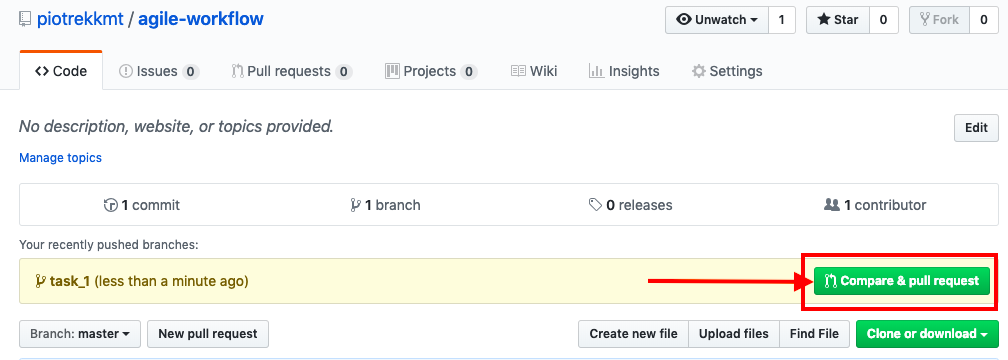Switch to the Code tab

coord(61,71)
